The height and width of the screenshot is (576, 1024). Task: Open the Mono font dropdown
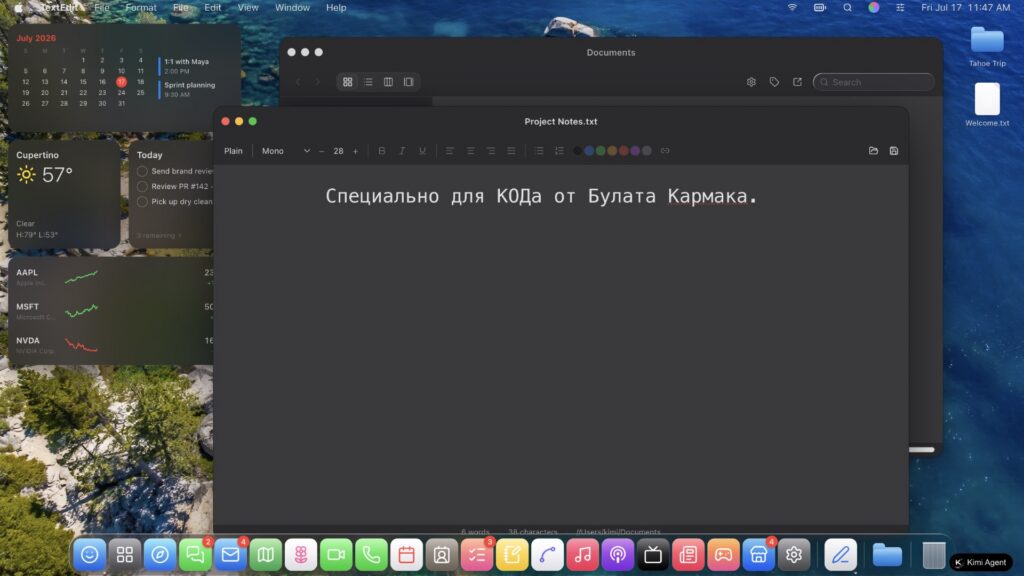[x=285, y=151]
